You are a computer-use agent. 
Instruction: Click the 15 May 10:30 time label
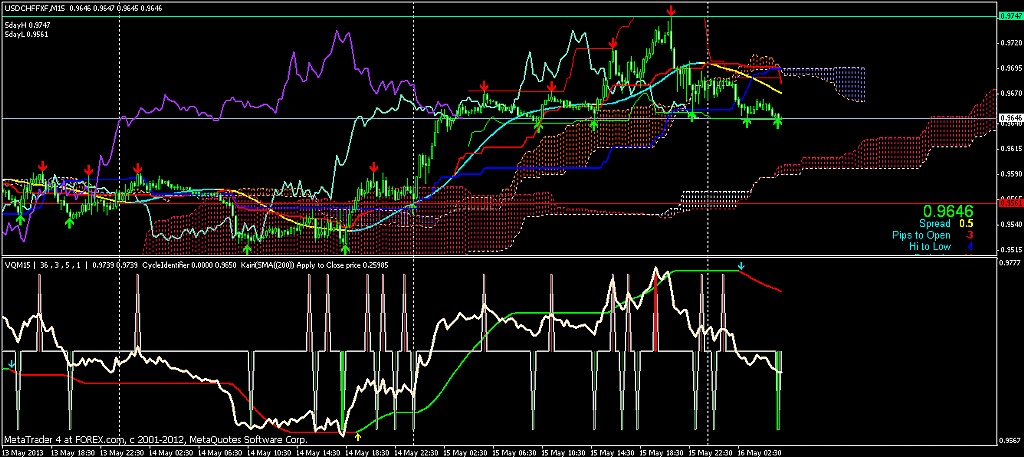click(x=562, y=452)
